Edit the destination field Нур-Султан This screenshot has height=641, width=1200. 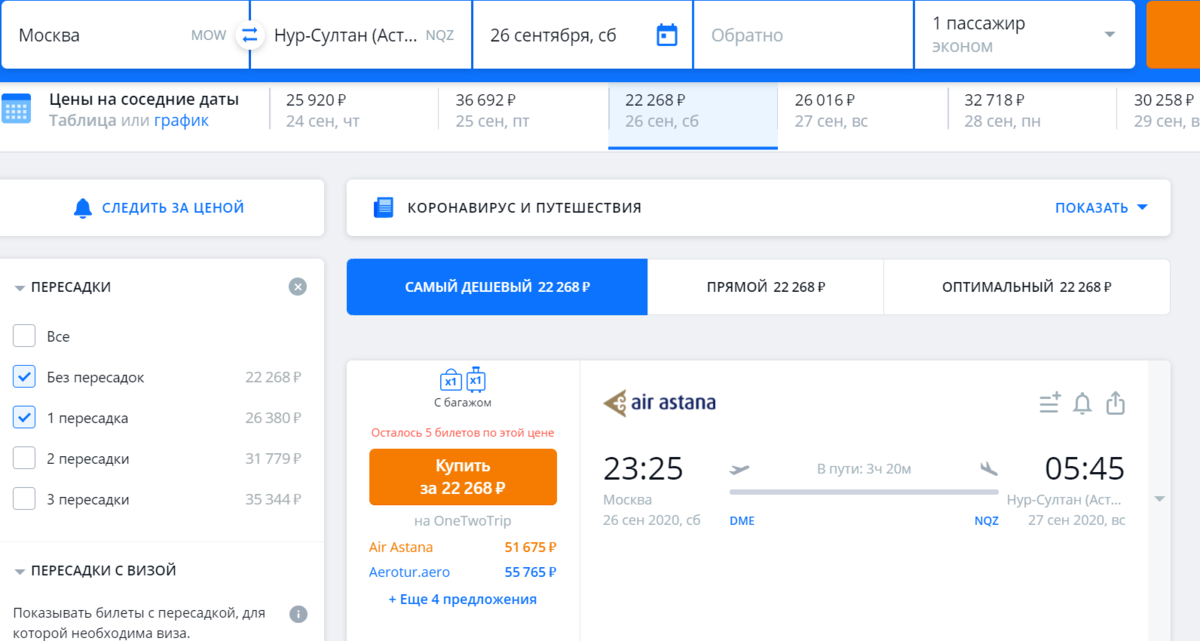click(361, 35)
